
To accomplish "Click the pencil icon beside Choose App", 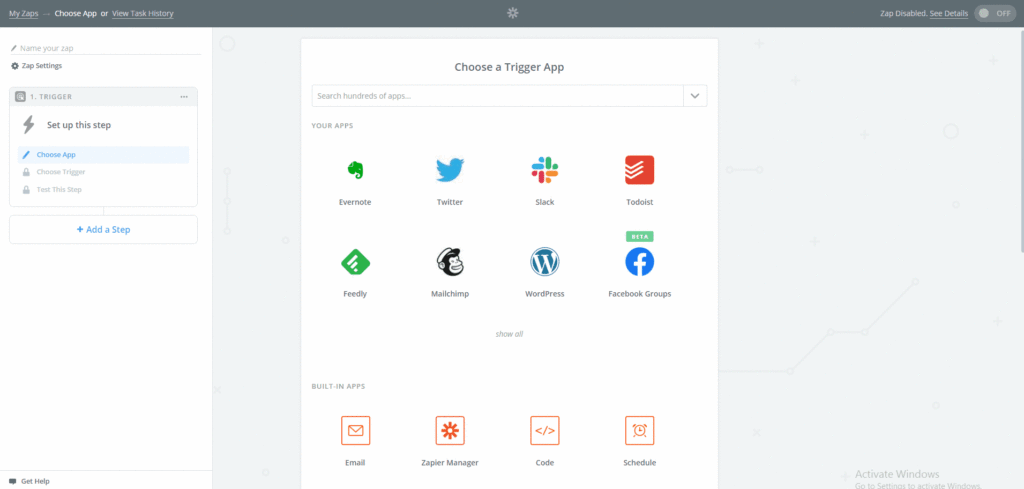I will pyautogui.click(x=26, y=155).
